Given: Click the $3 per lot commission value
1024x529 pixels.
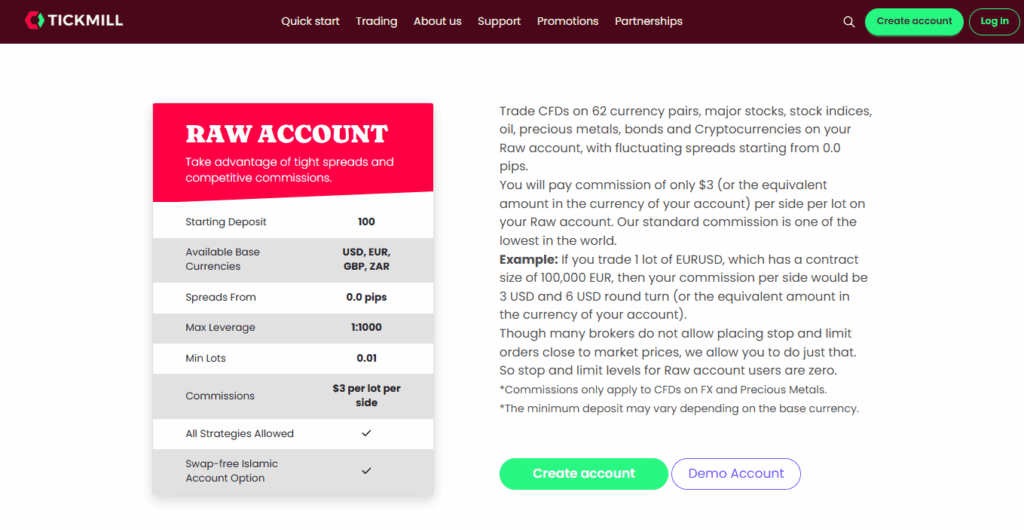Looking at the screenshot, I should click(x=366, y=395).
